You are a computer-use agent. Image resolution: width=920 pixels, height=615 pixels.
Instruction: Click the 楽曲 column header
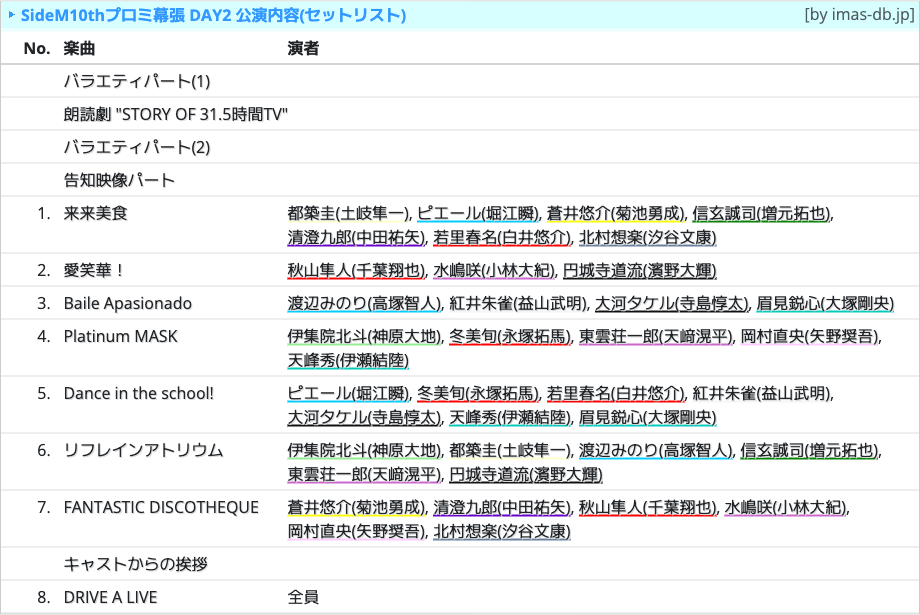coord(79,49)
